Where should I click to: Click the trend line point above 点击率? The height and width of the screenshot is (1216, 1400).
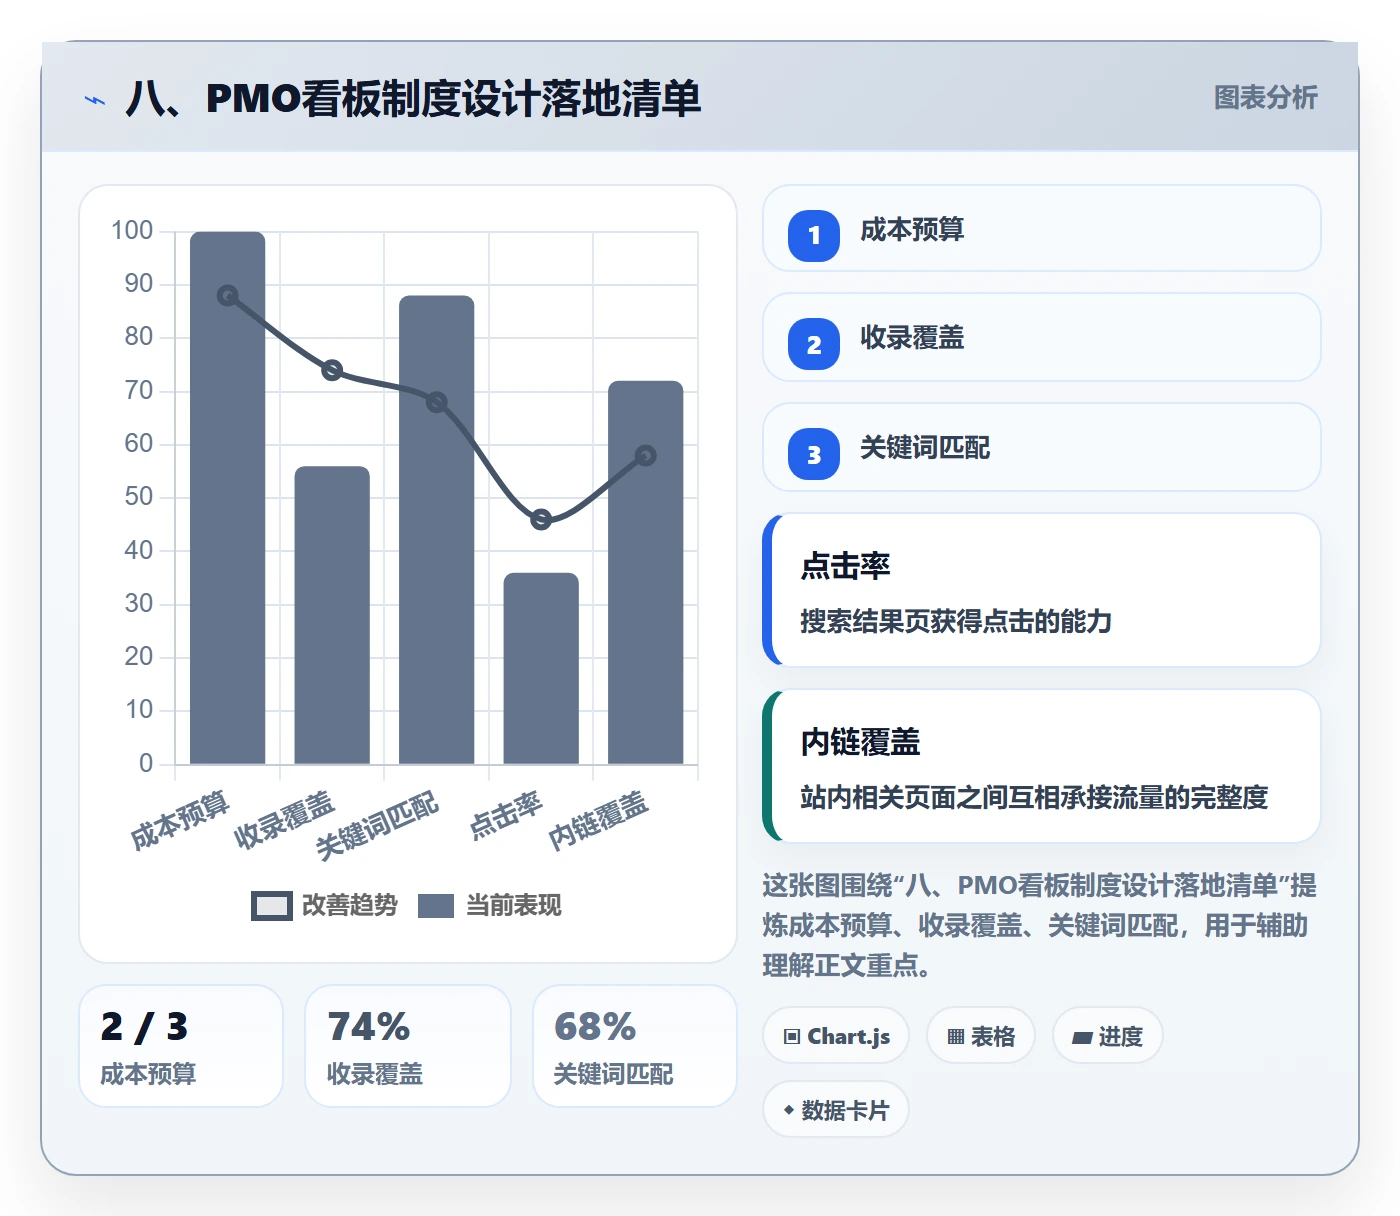click(541, 519)
